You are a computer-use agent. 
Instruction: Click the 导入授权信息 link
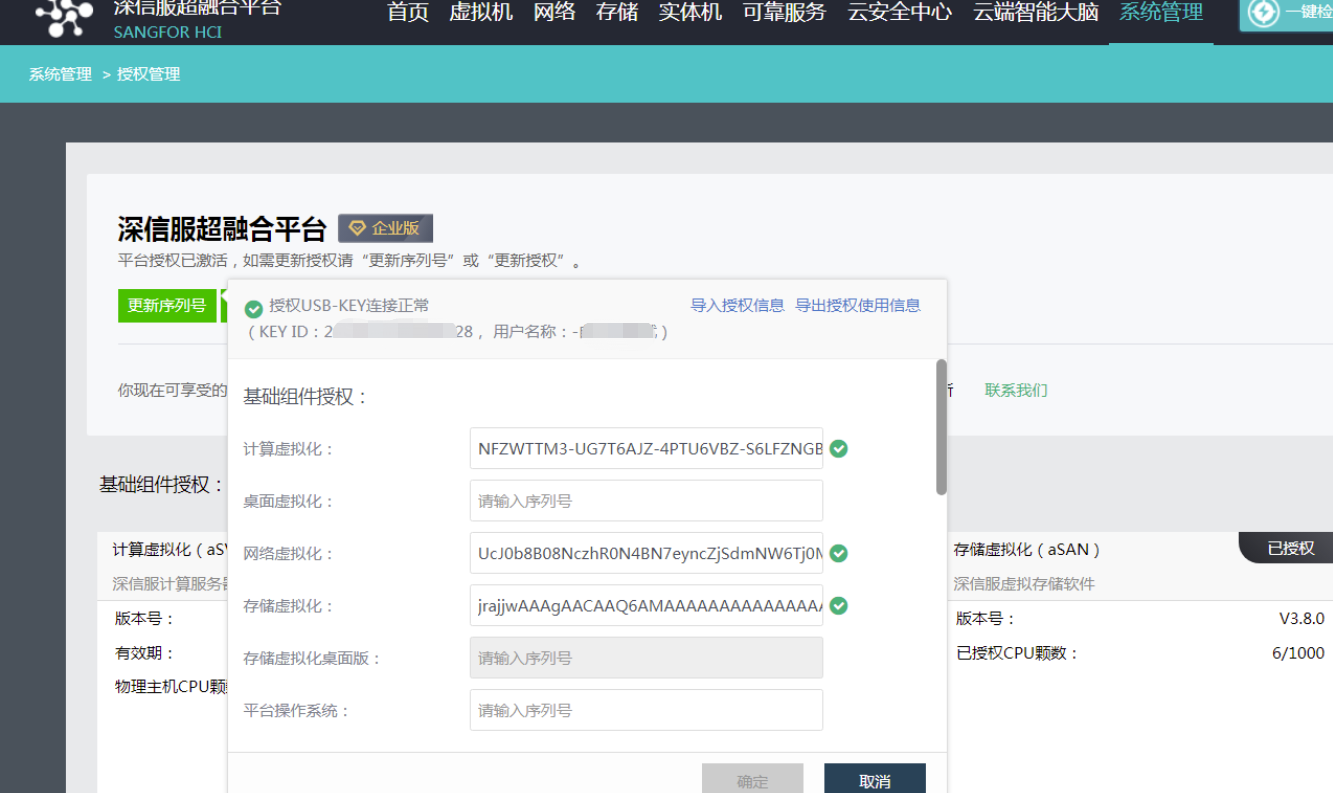coord(737,305)
